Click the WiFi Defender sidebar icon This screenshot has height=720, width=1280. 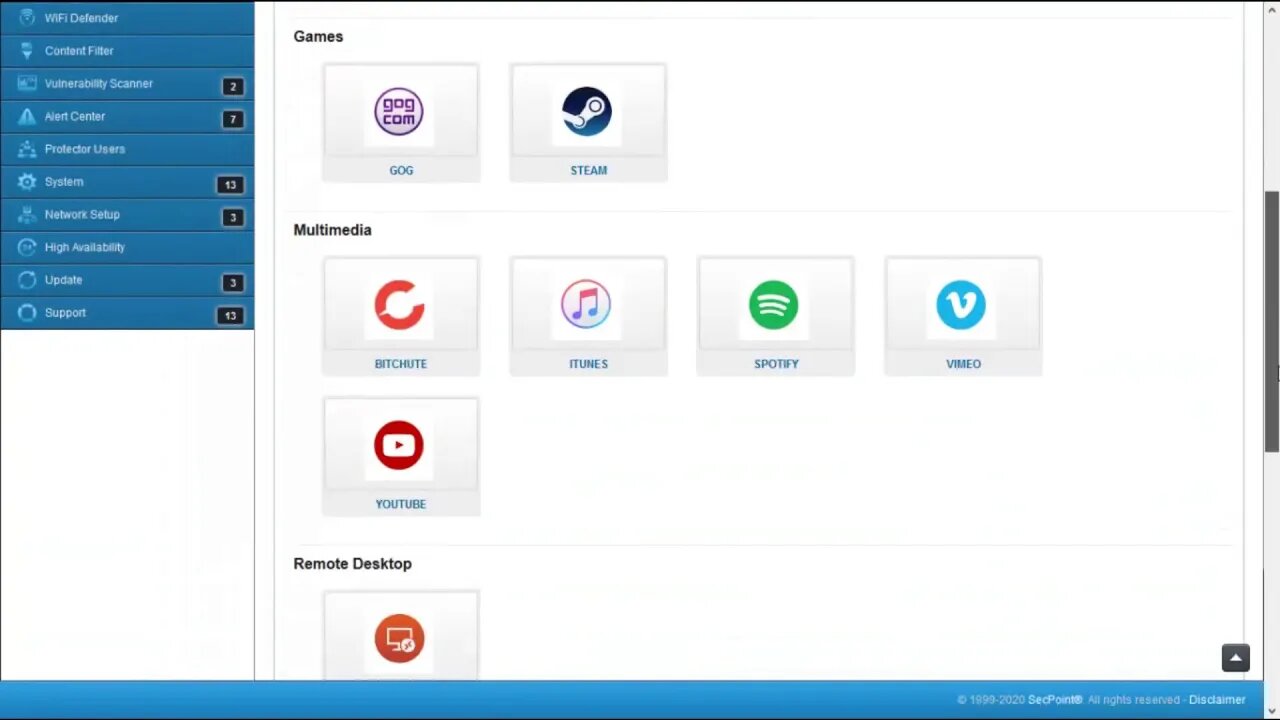[27, 18]
